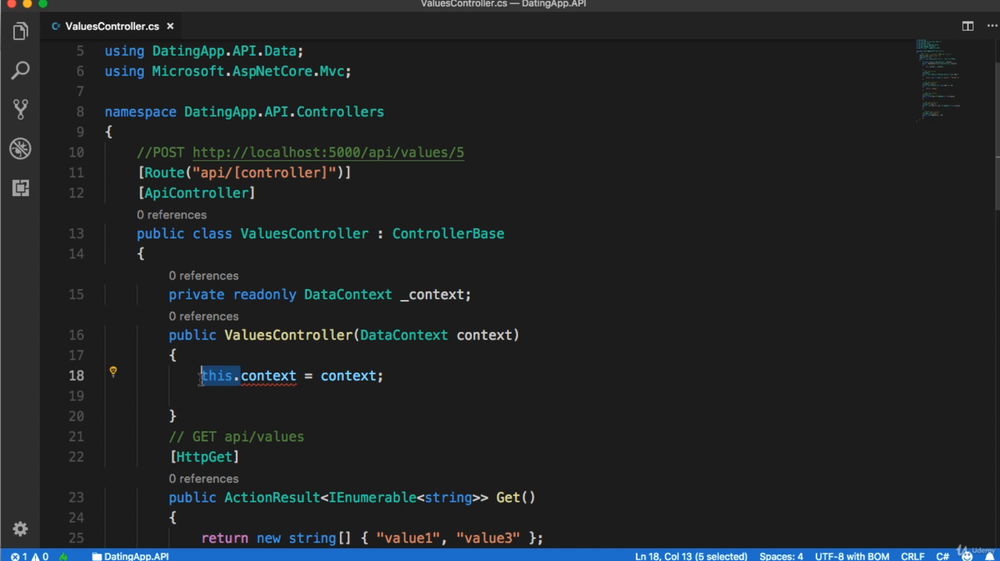Open the Search view in activity bar
Image resolution: width=1000 pixels, height=561 pixels.
coord(20,70)
